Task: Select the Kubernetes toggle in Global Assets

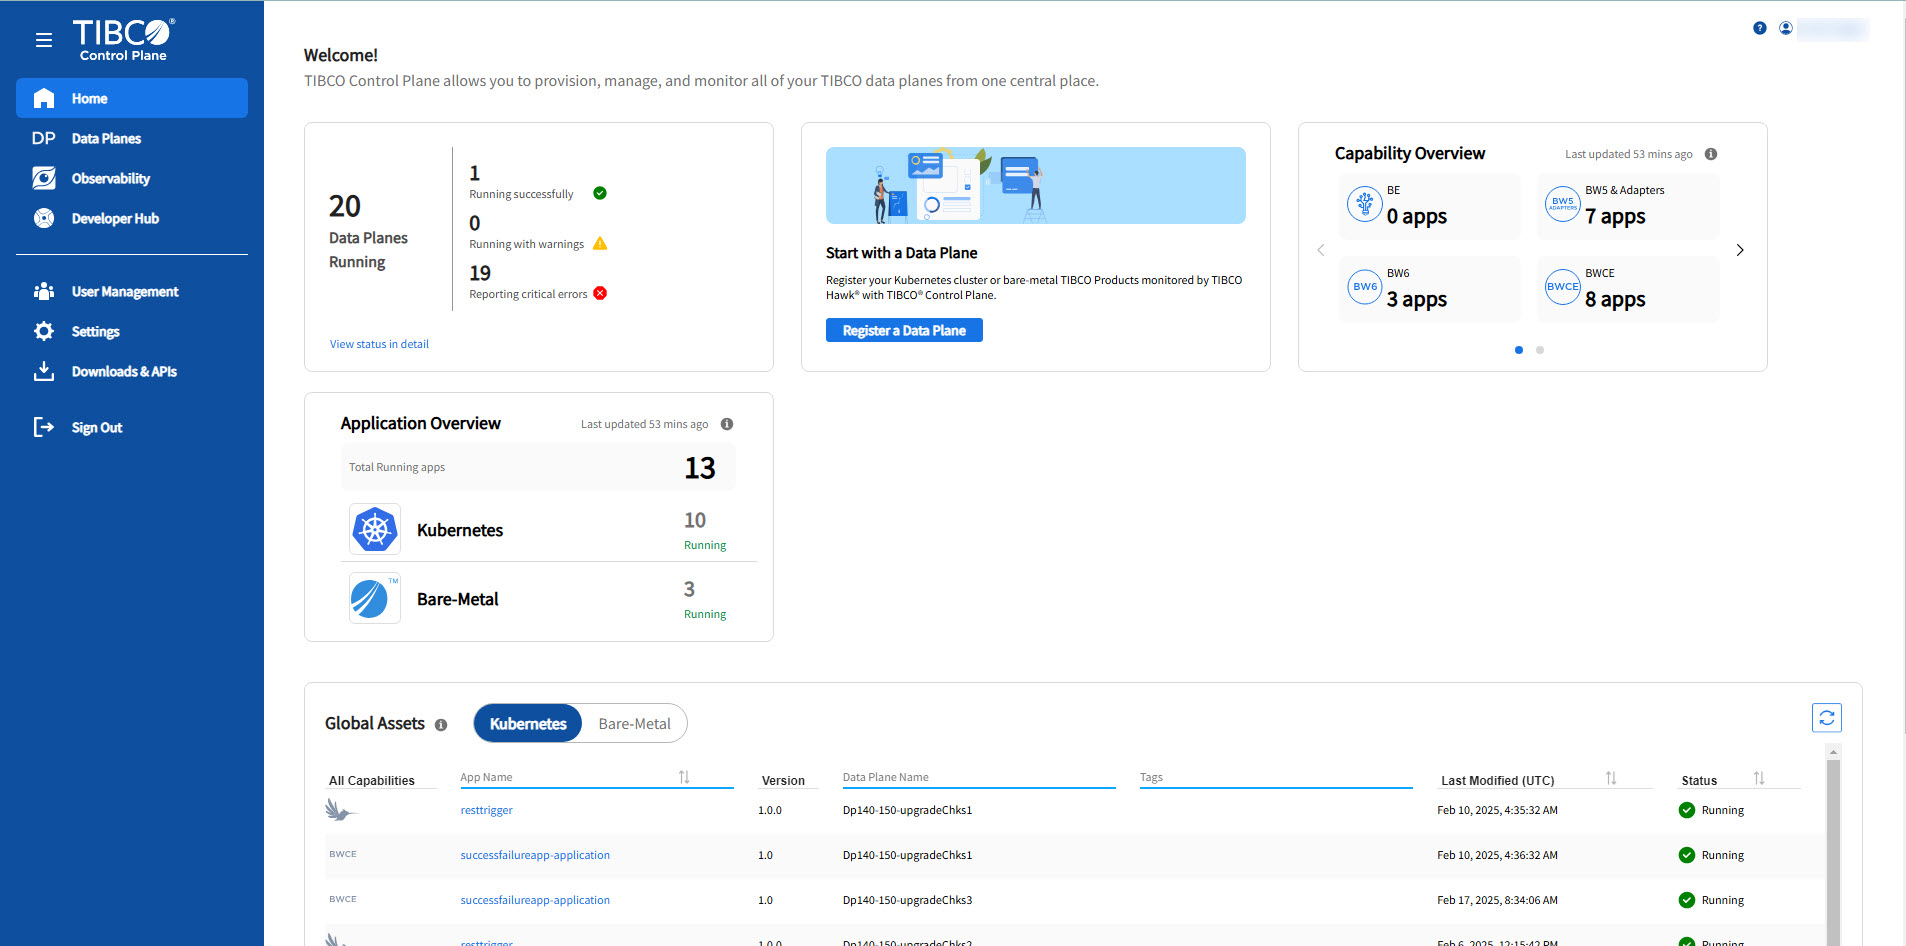Action: click(x=528, y=724)
